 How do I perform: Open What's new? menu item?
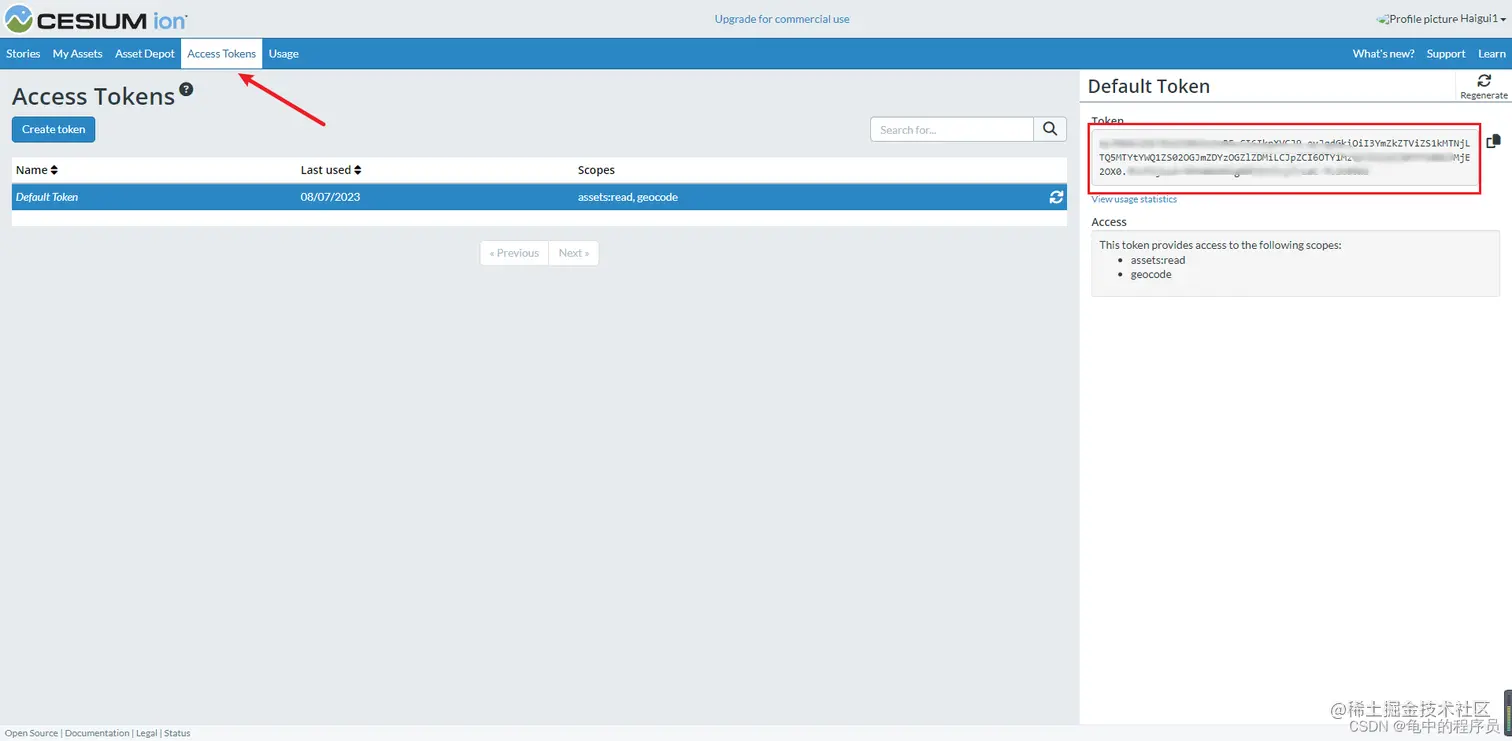(1383, 54)
